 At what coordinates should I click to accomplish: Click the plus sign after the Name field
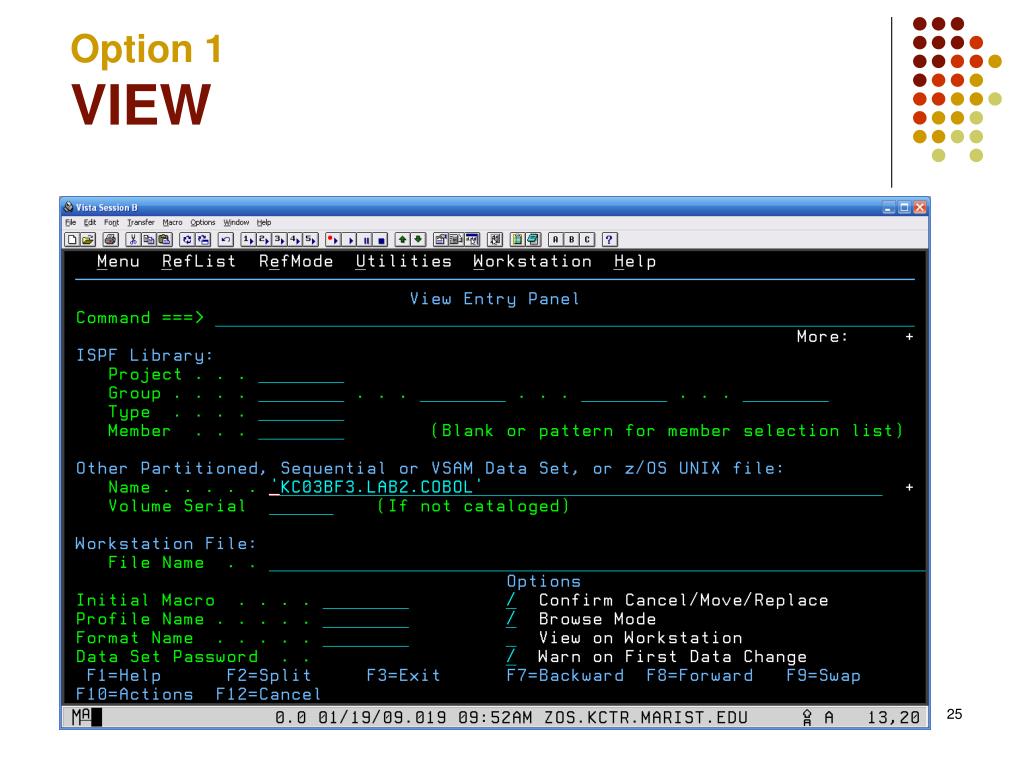[x=909, y=488]
